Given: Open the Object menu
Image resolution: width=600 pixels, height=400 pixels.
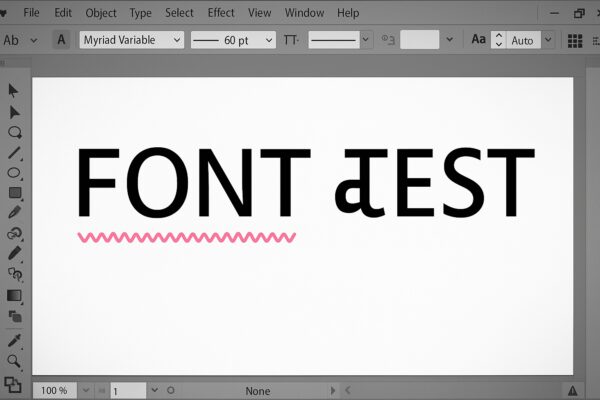Looking at the screenshot, I should pyautogui.click(x=101, y=13).
